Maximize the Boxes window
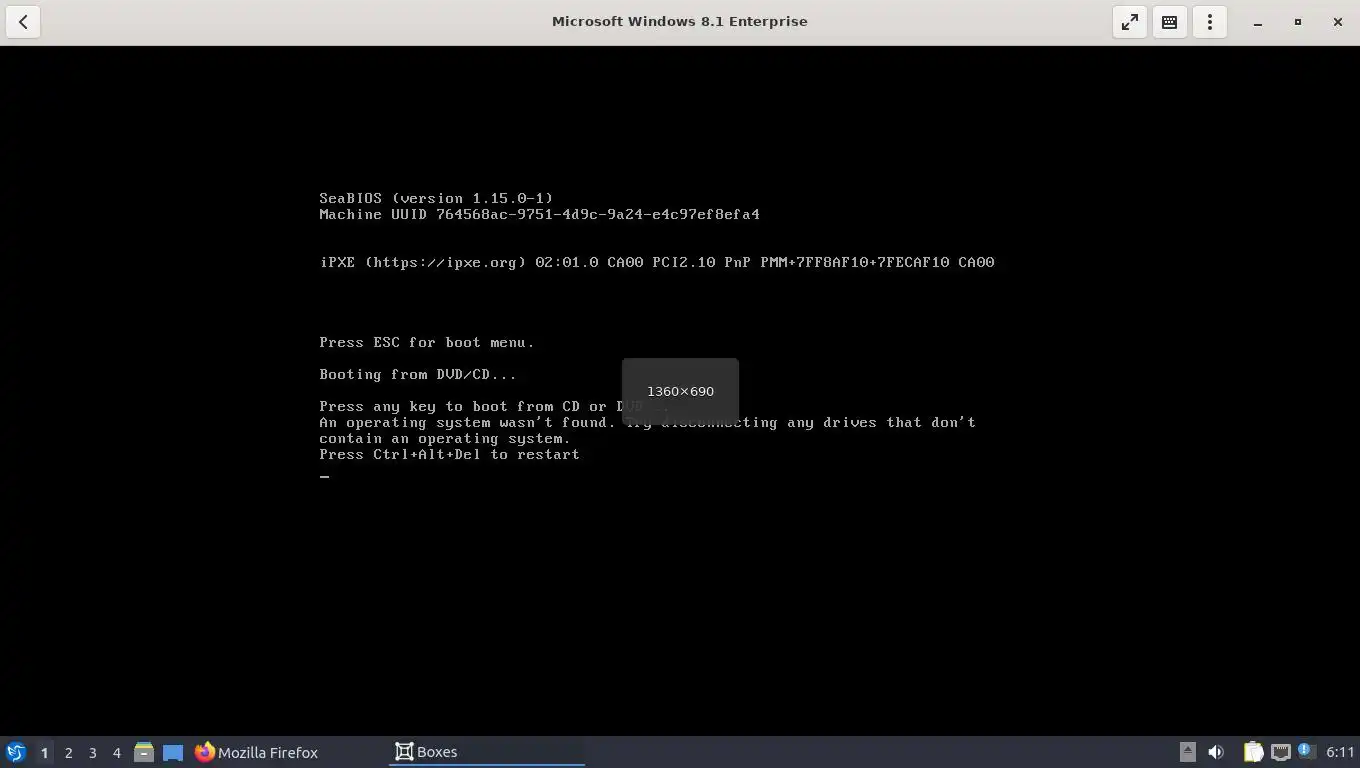This screenshot has height=768, width=1360. [1298, 22]
